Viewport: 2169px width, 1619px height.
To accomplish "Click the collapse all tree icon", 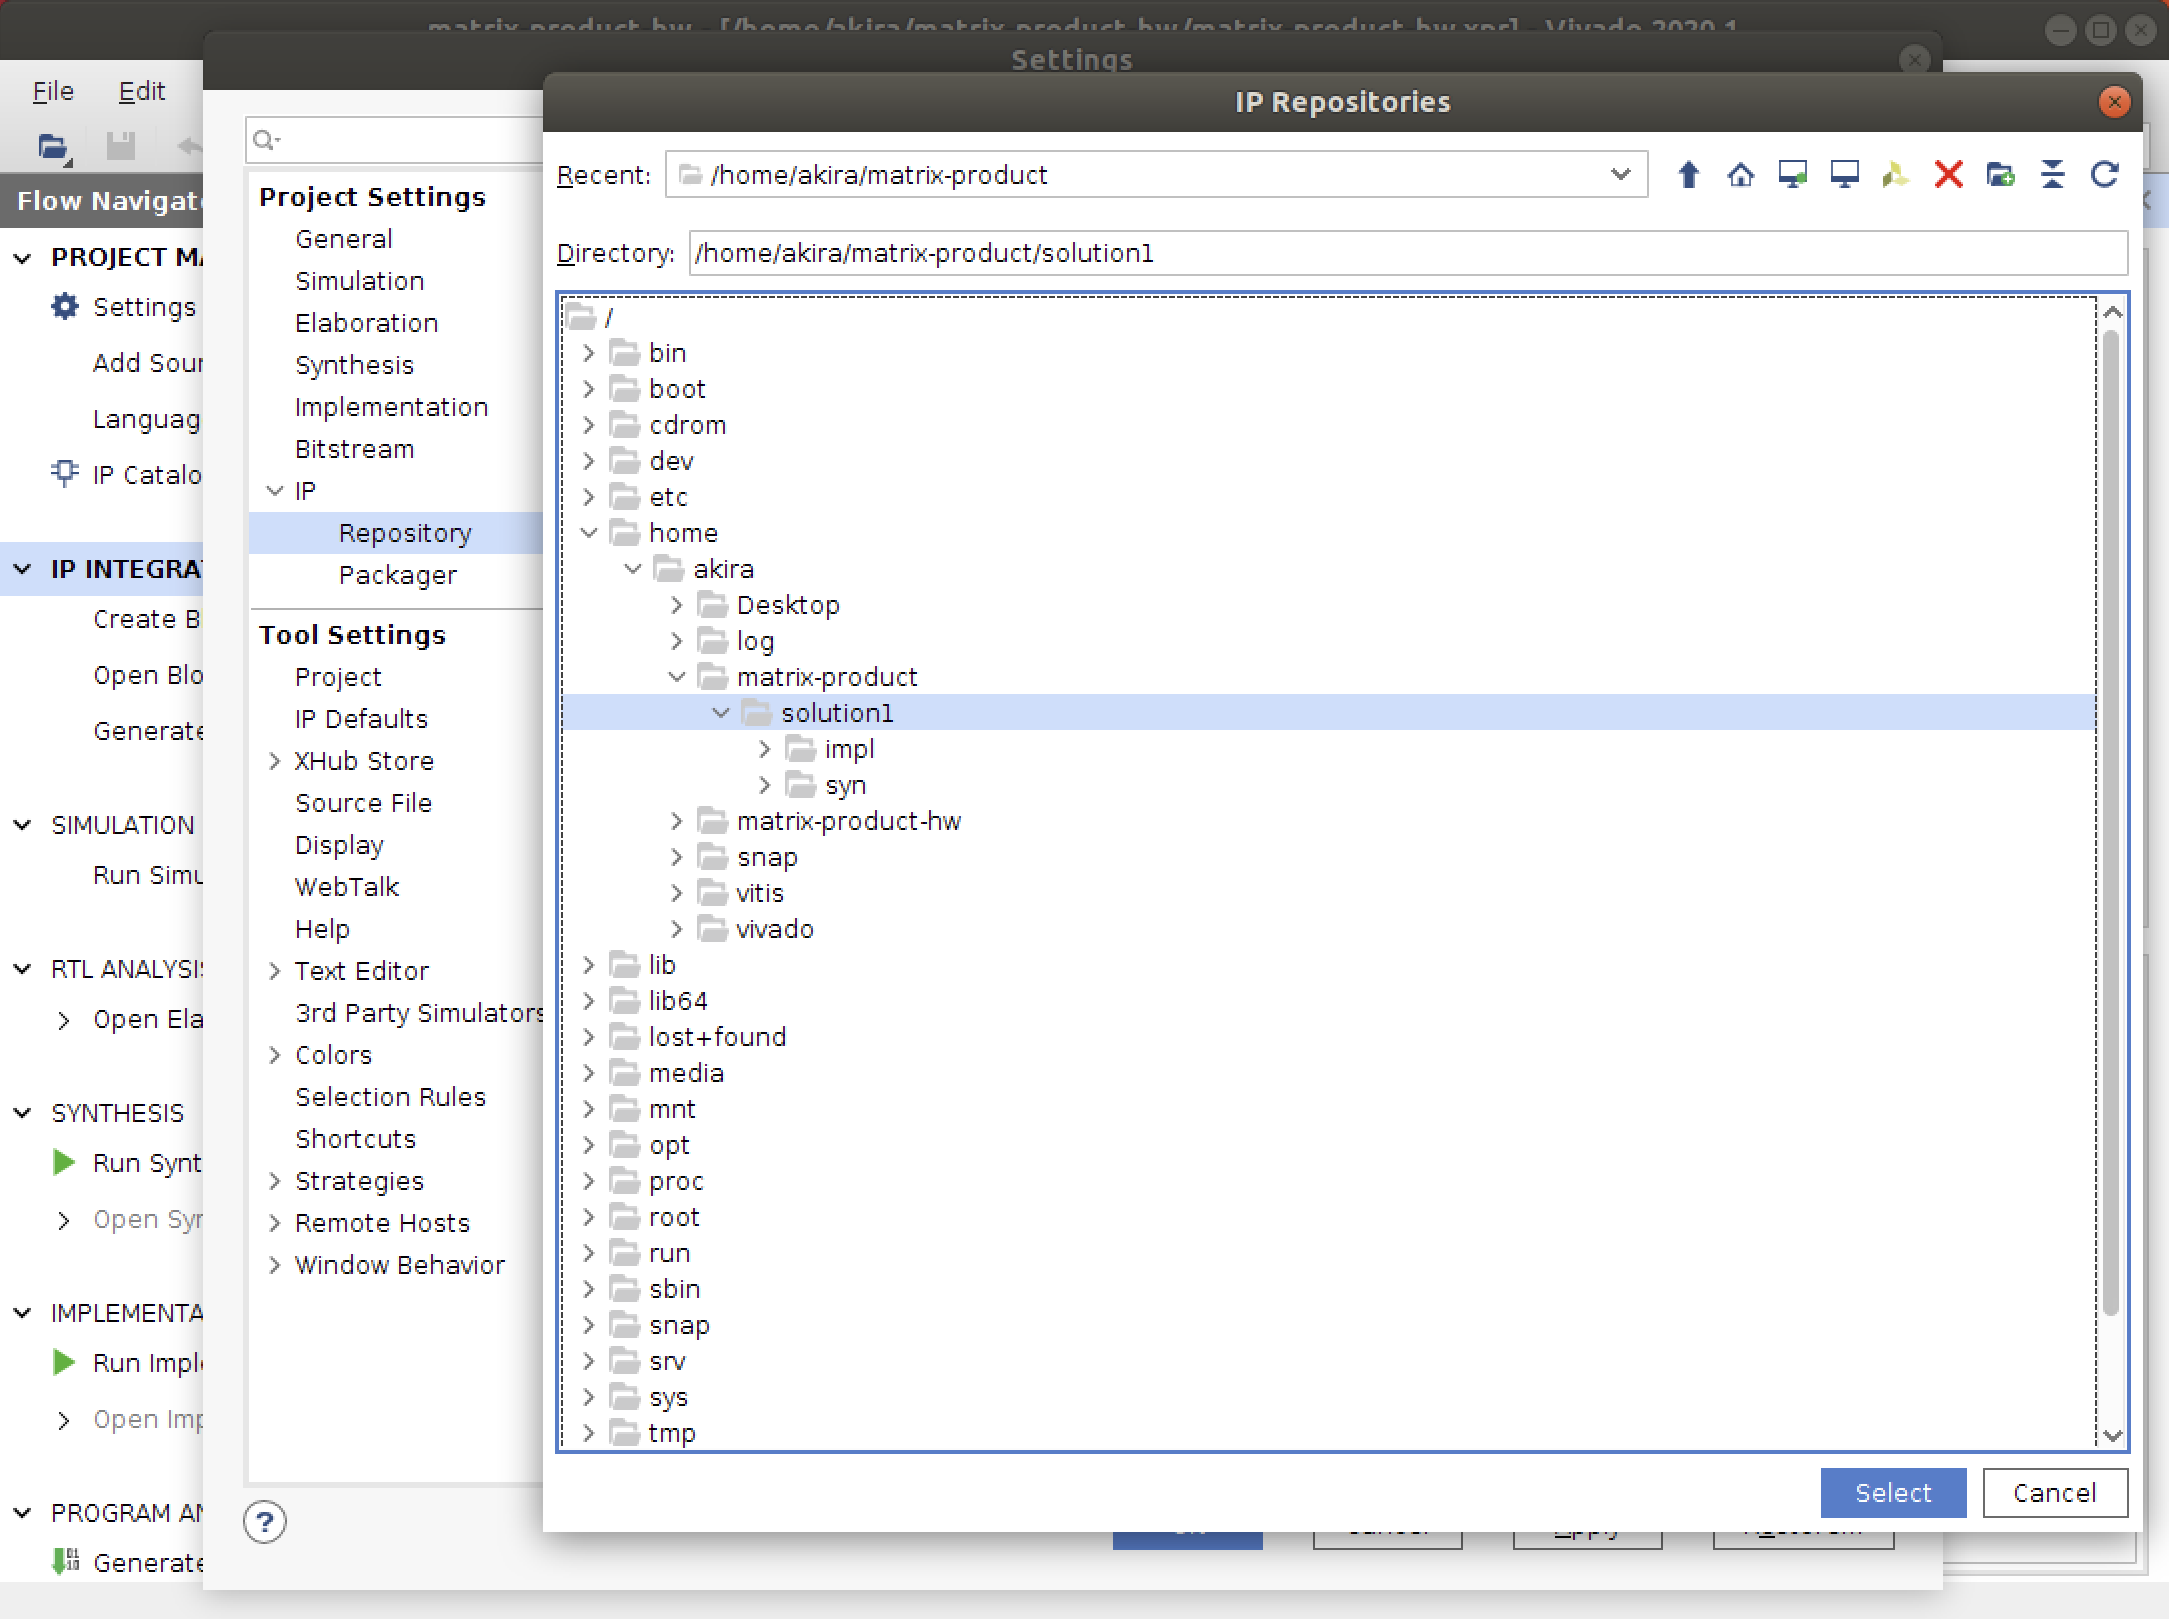I will 2052,175.
